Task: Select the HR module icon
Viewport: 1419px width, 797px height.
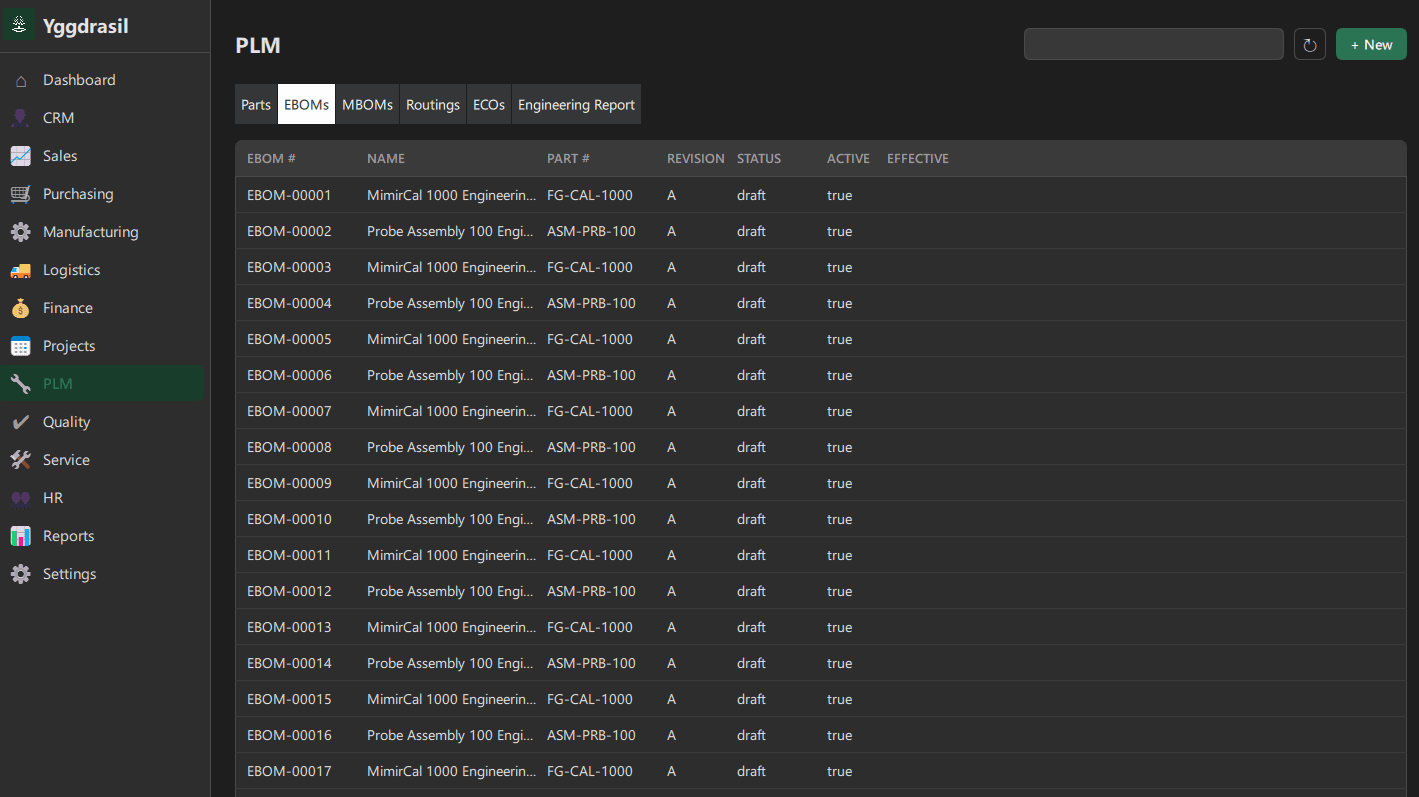Action: pyautogui.click(x=20, y=497)
